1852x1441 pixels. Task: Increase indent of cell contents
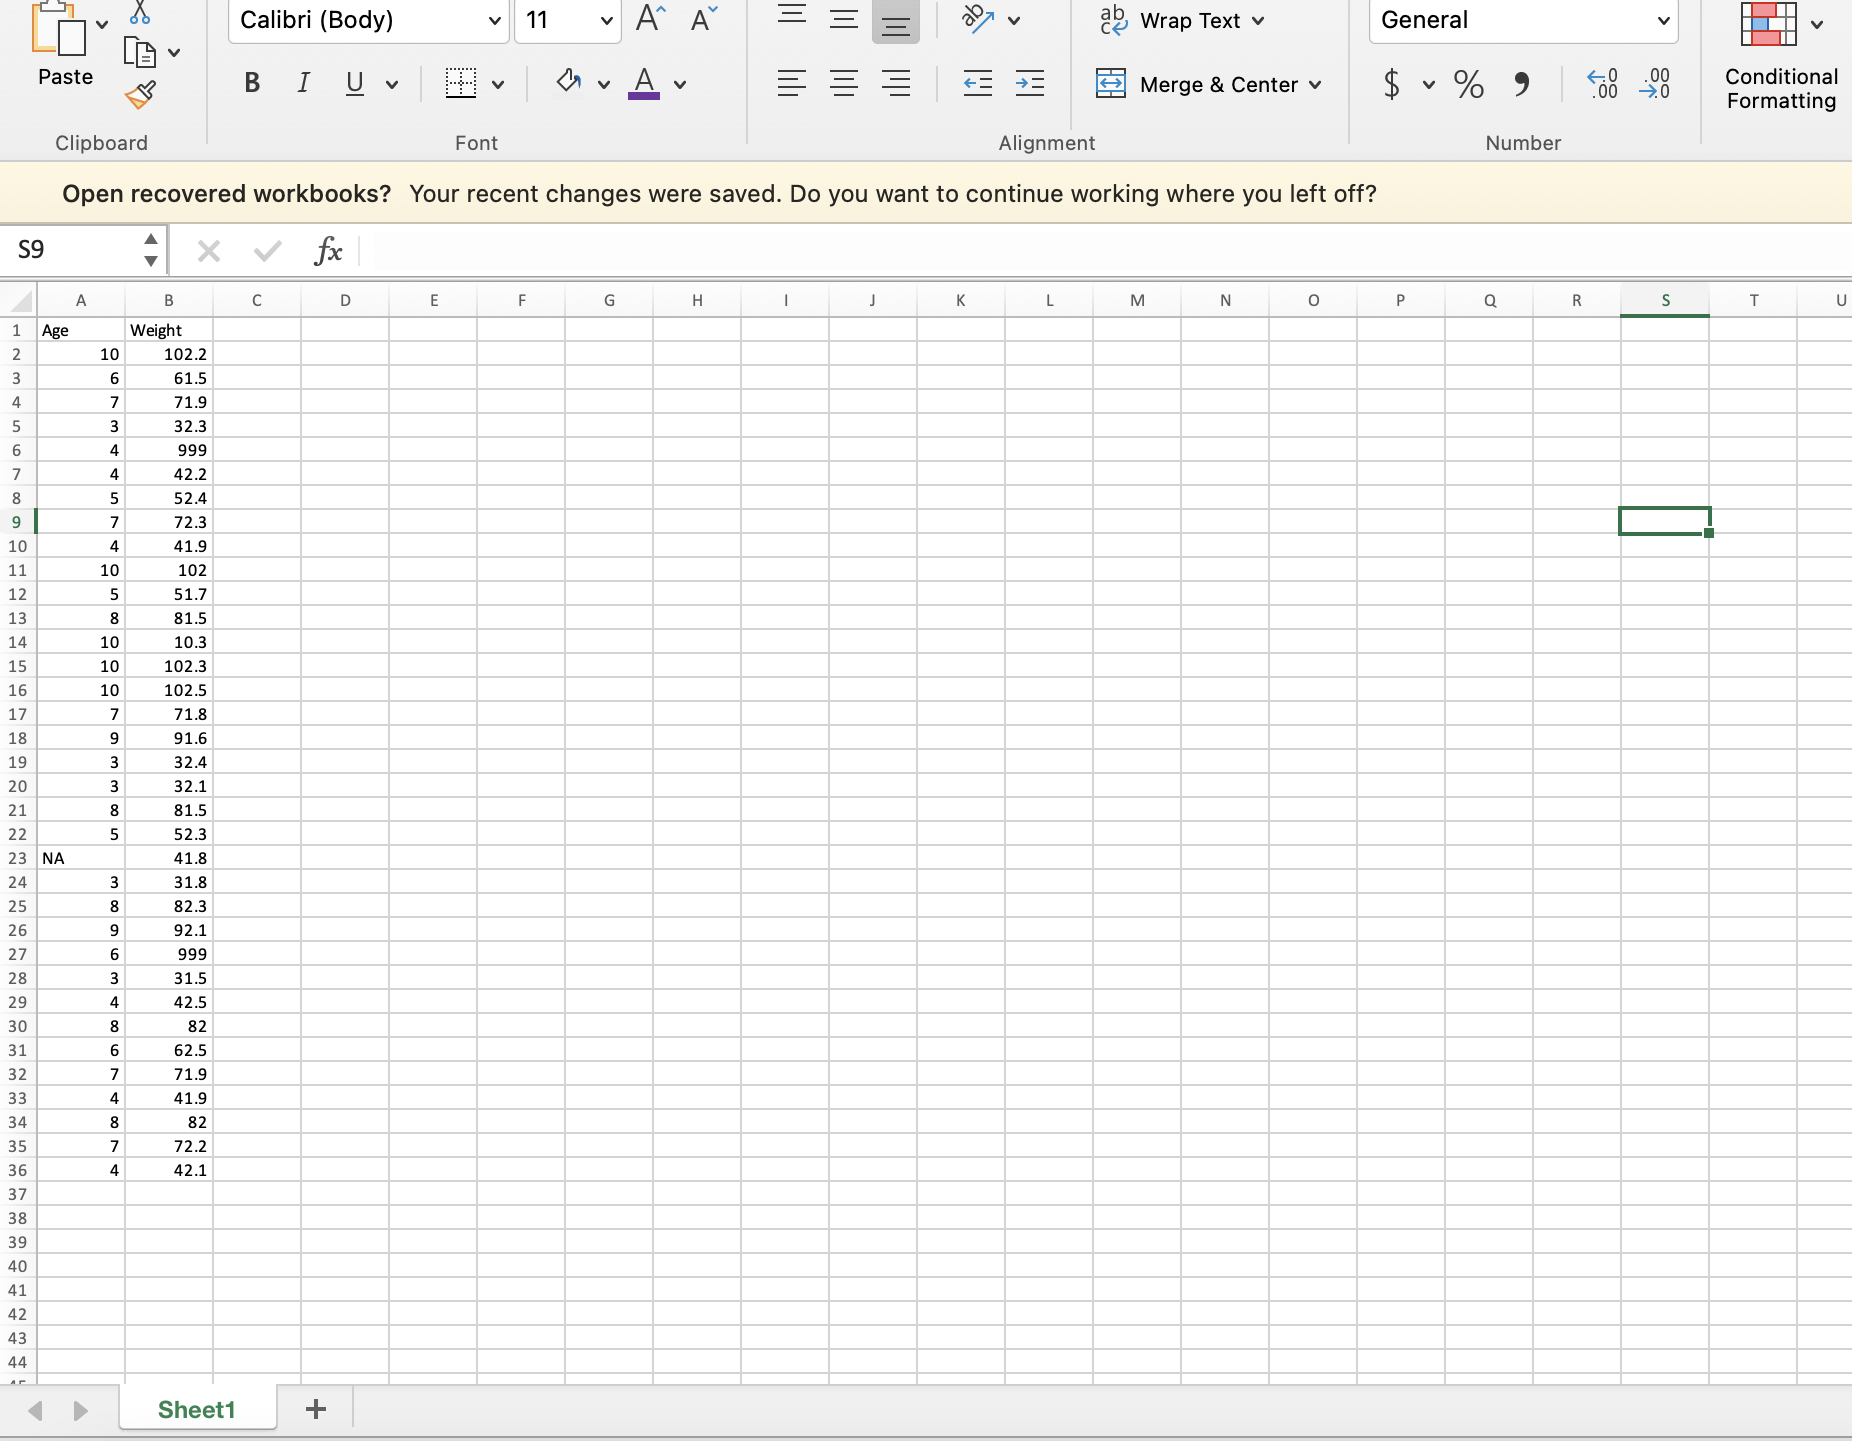(x=1029, y=83)
